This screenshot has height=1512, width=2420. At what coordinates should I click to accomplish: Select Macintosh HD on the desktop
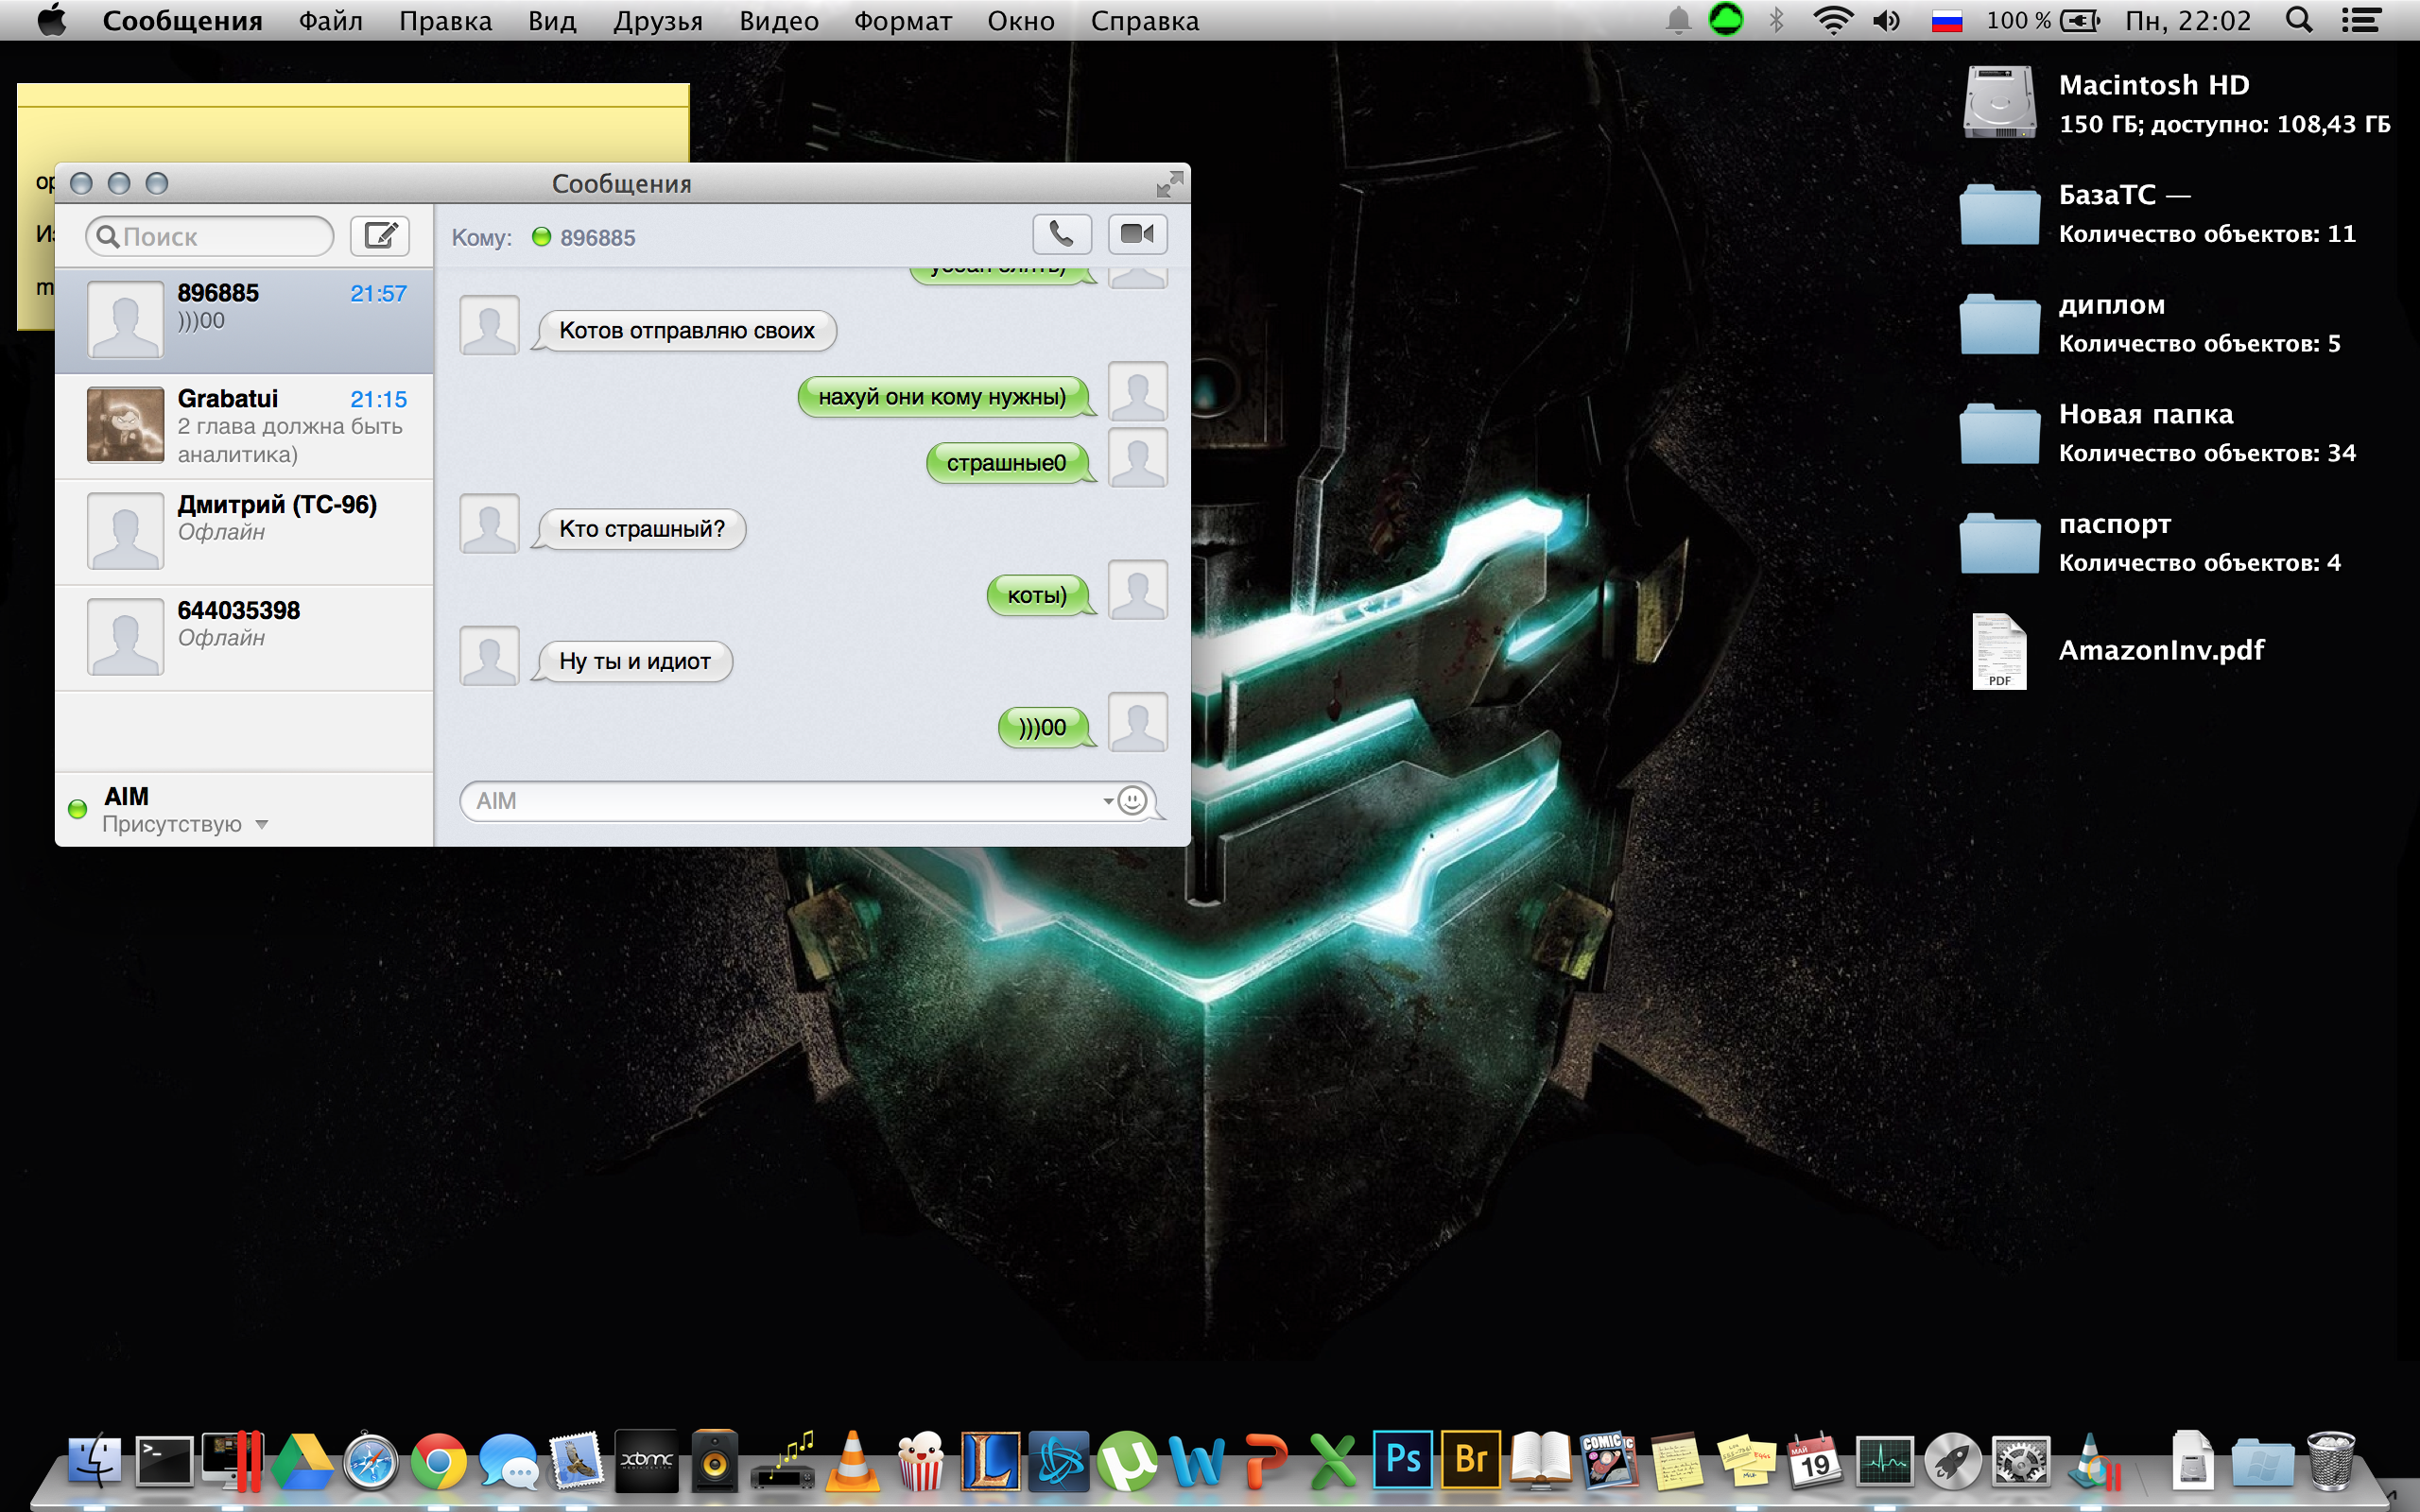(x=1999, y=102)
